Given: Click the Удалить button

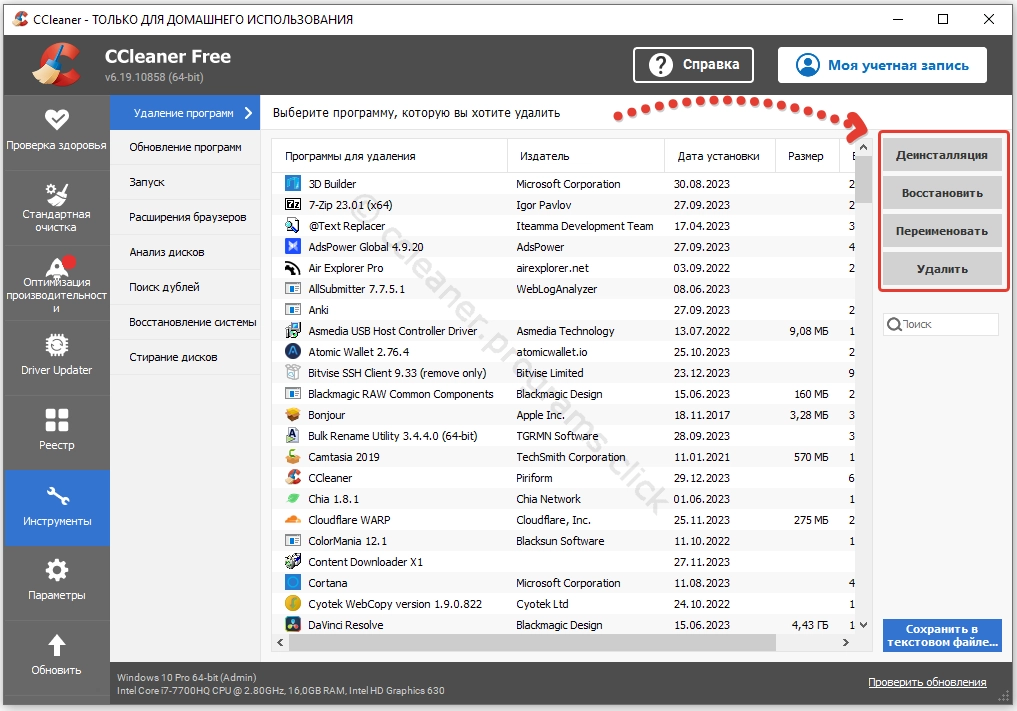Looking at the screenshot, I should [941, 269].
